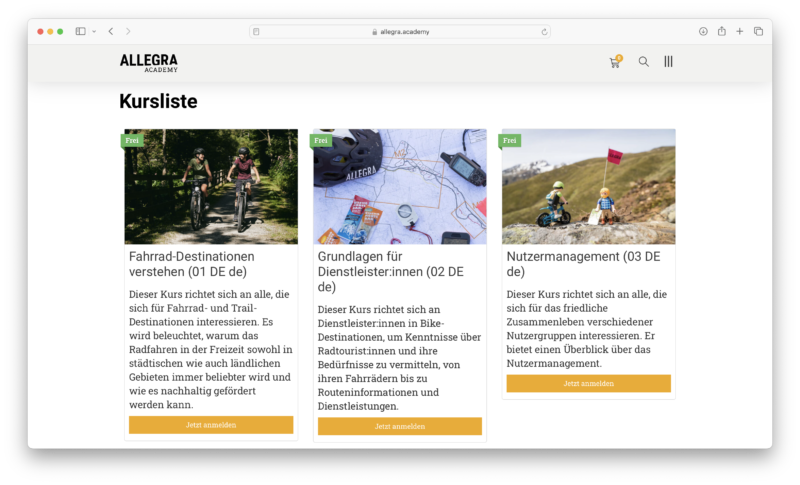The width and height of the screenshot is (800, 485).
Task: Click Jetzt anmelden under Grundlagen für Dienstleister:innen
Action: click(399, 426)
